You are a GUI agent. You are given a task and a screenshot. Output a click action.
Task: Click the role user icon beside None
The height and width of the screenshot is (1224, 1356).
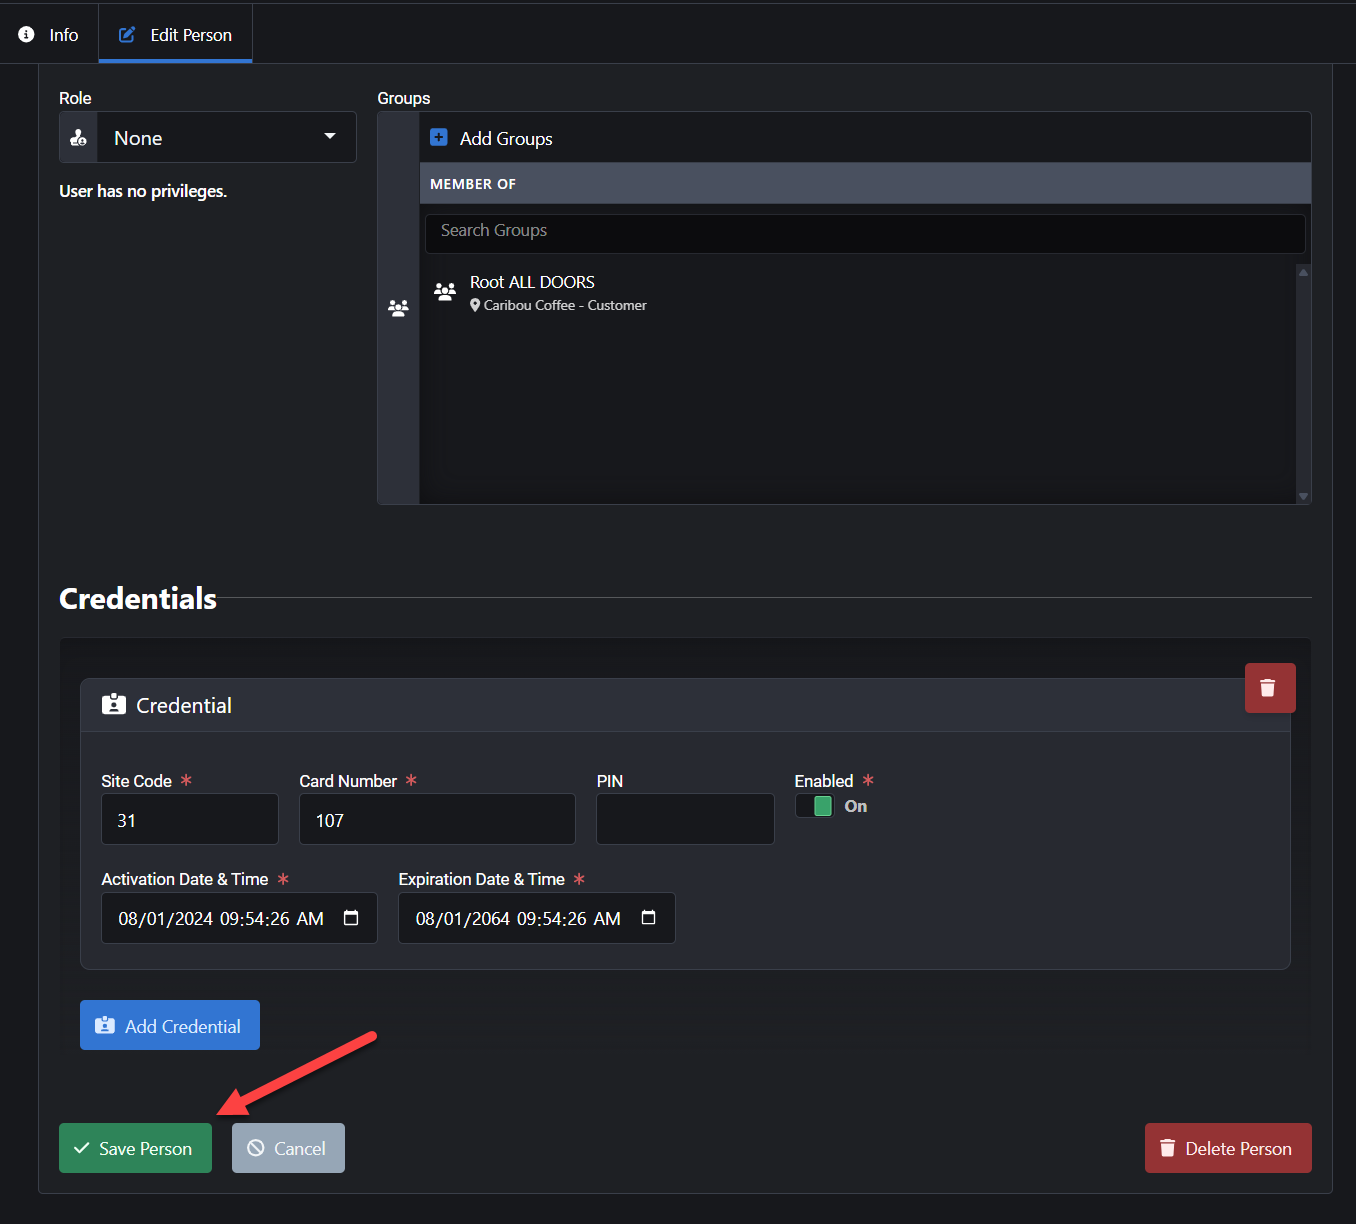(79, 138)
